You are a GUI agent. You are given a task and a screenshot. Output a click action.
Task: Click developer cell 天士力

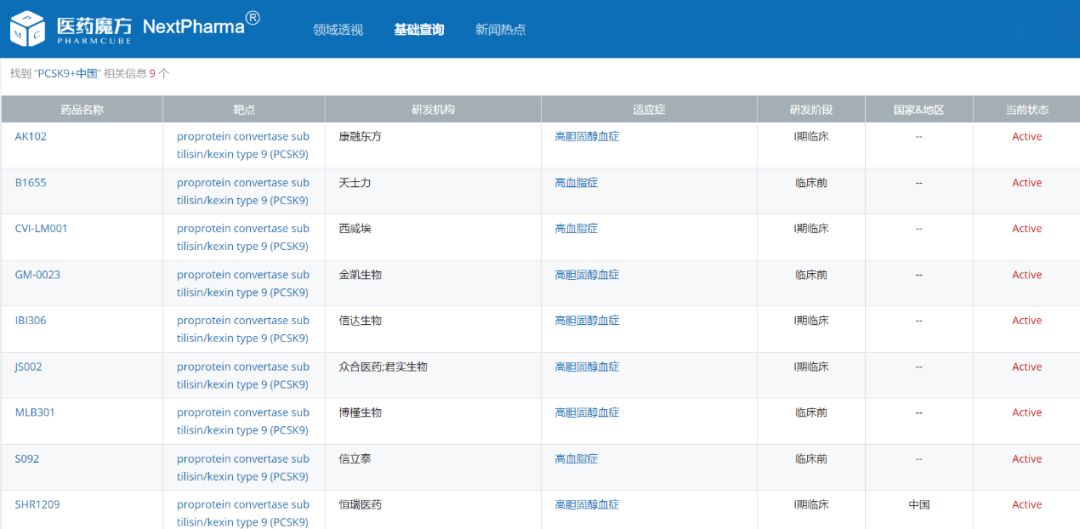(x=354, y=183)
